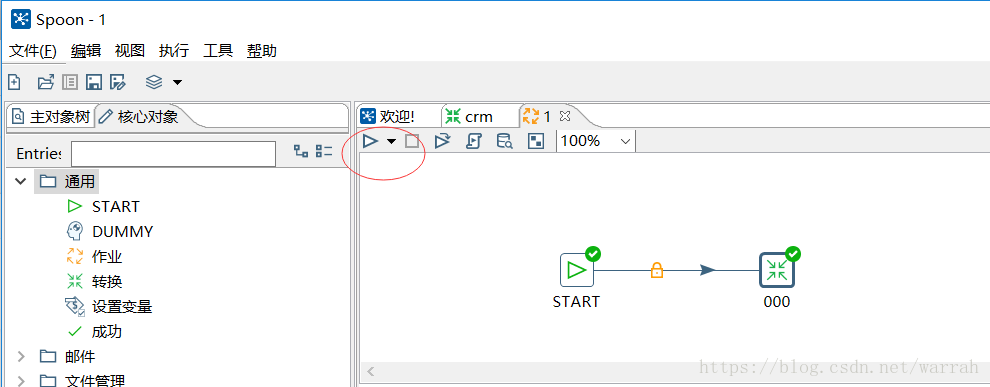Click the perspectives layers icon
Viewport: 990px width, 387px height.
154,82
